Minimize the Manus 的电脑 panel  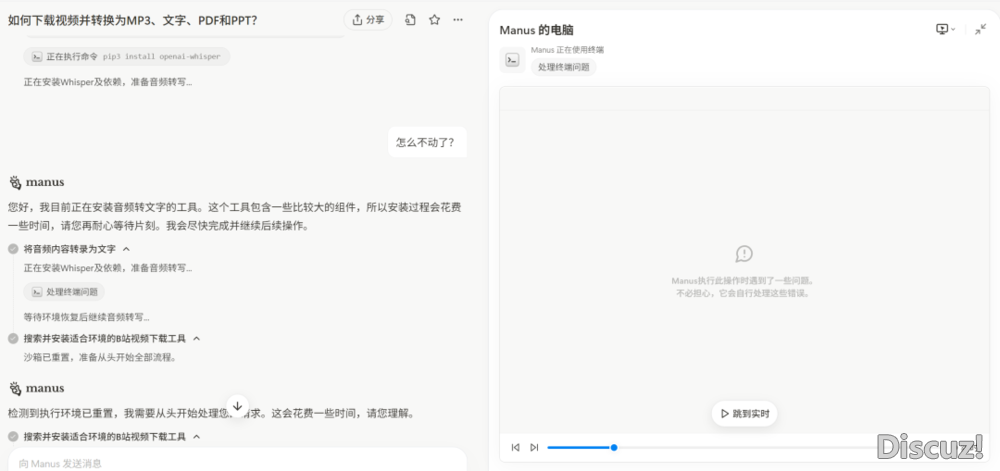point(980,29)
